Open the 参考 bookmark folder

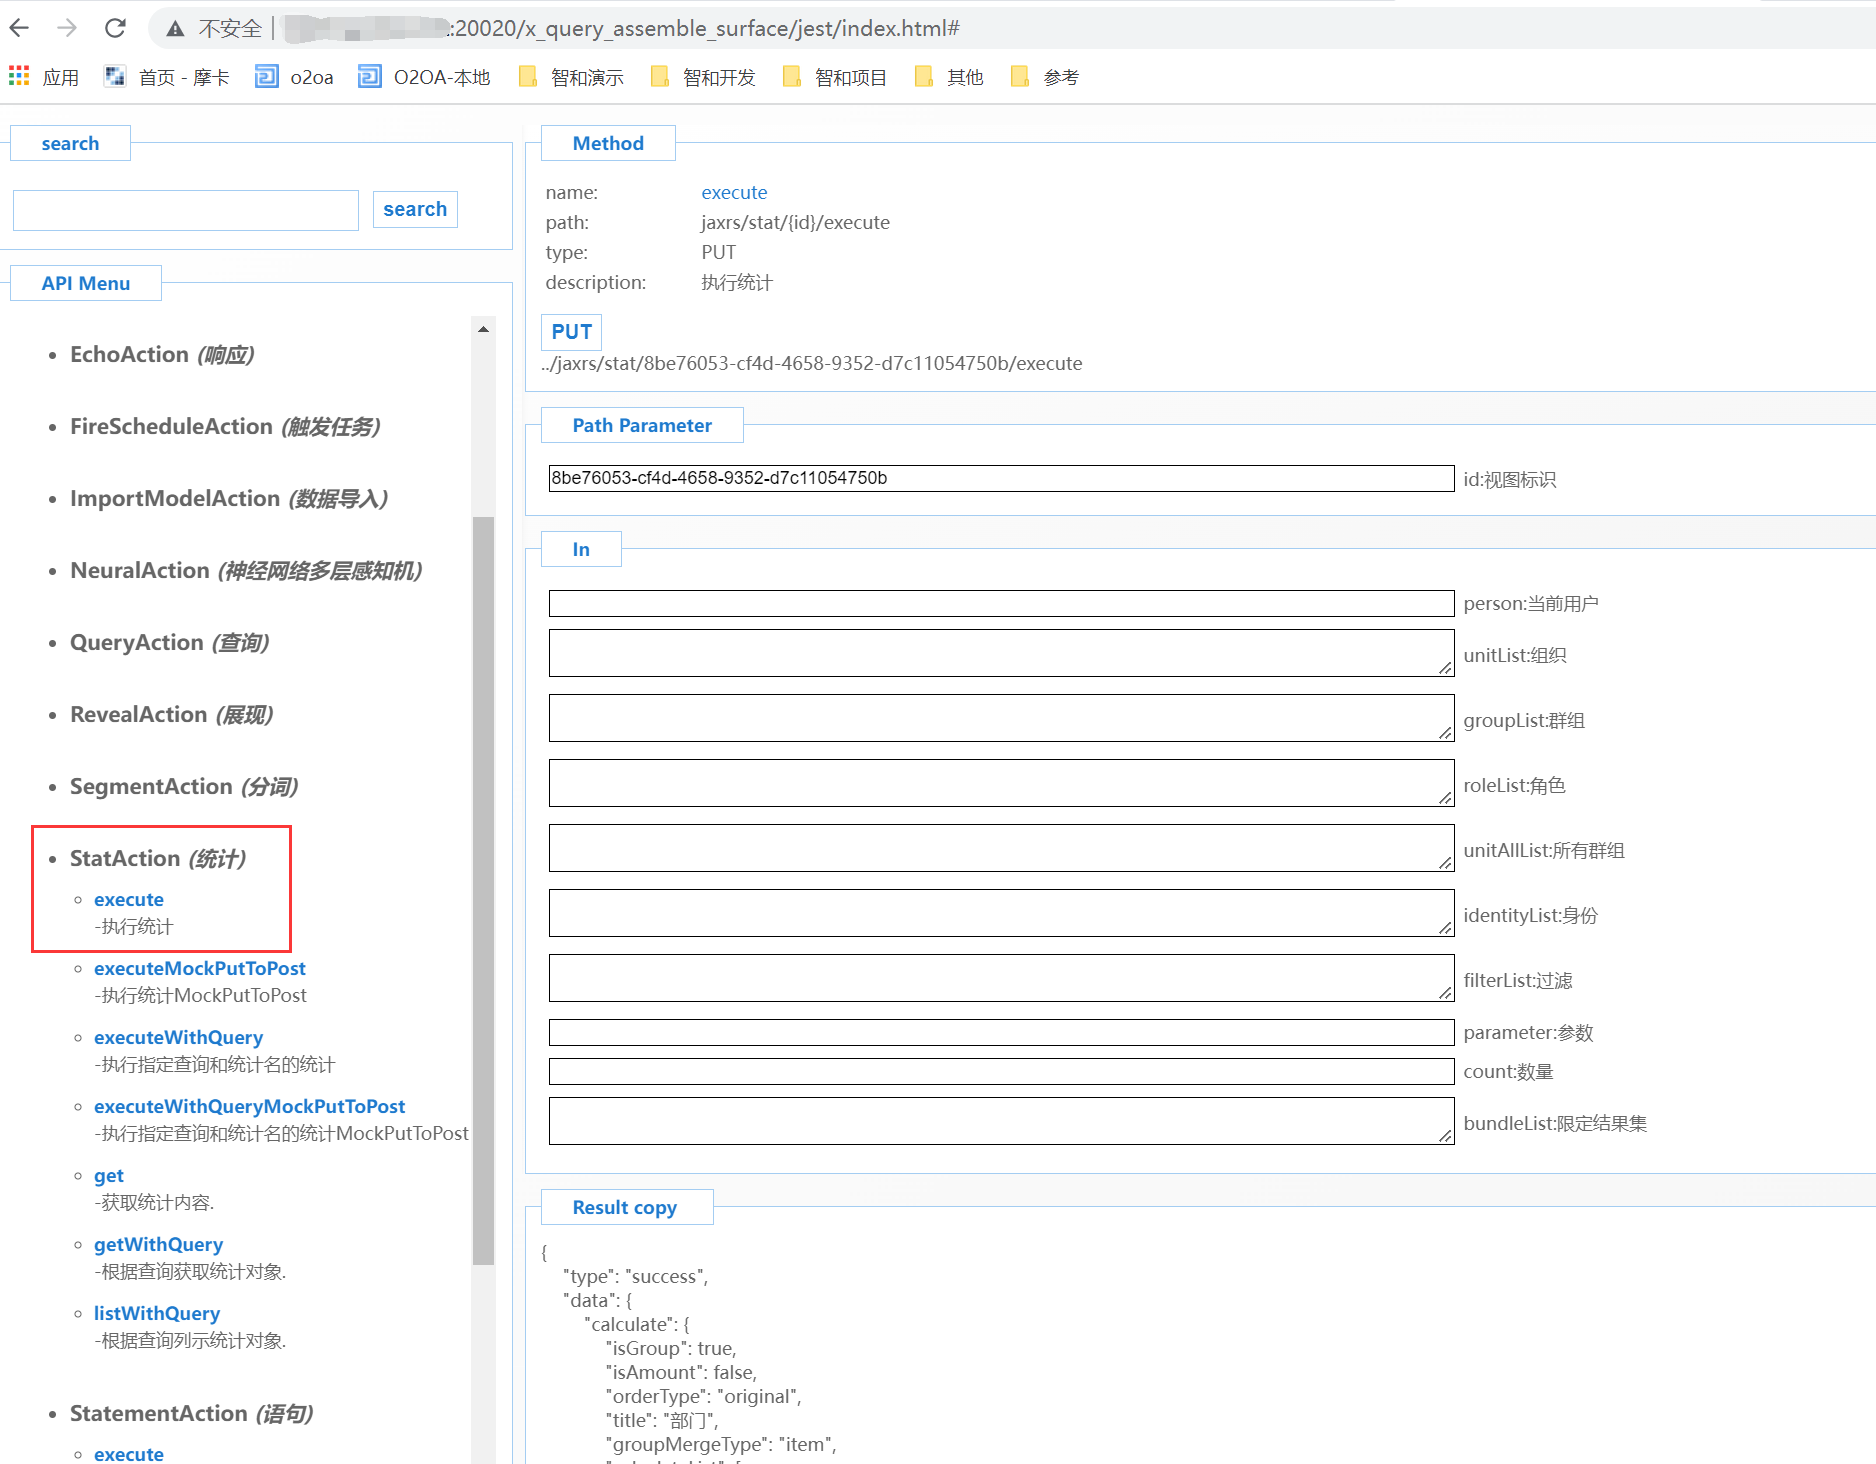(x=1045, y=77)
